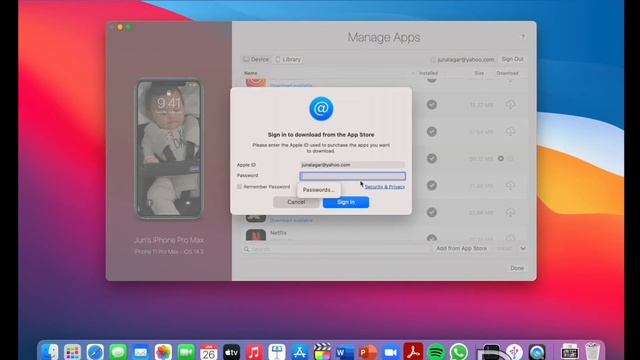Click installed checkmark in the 58.12 MB row
640x360 pixels.
[x=432, y=158]
